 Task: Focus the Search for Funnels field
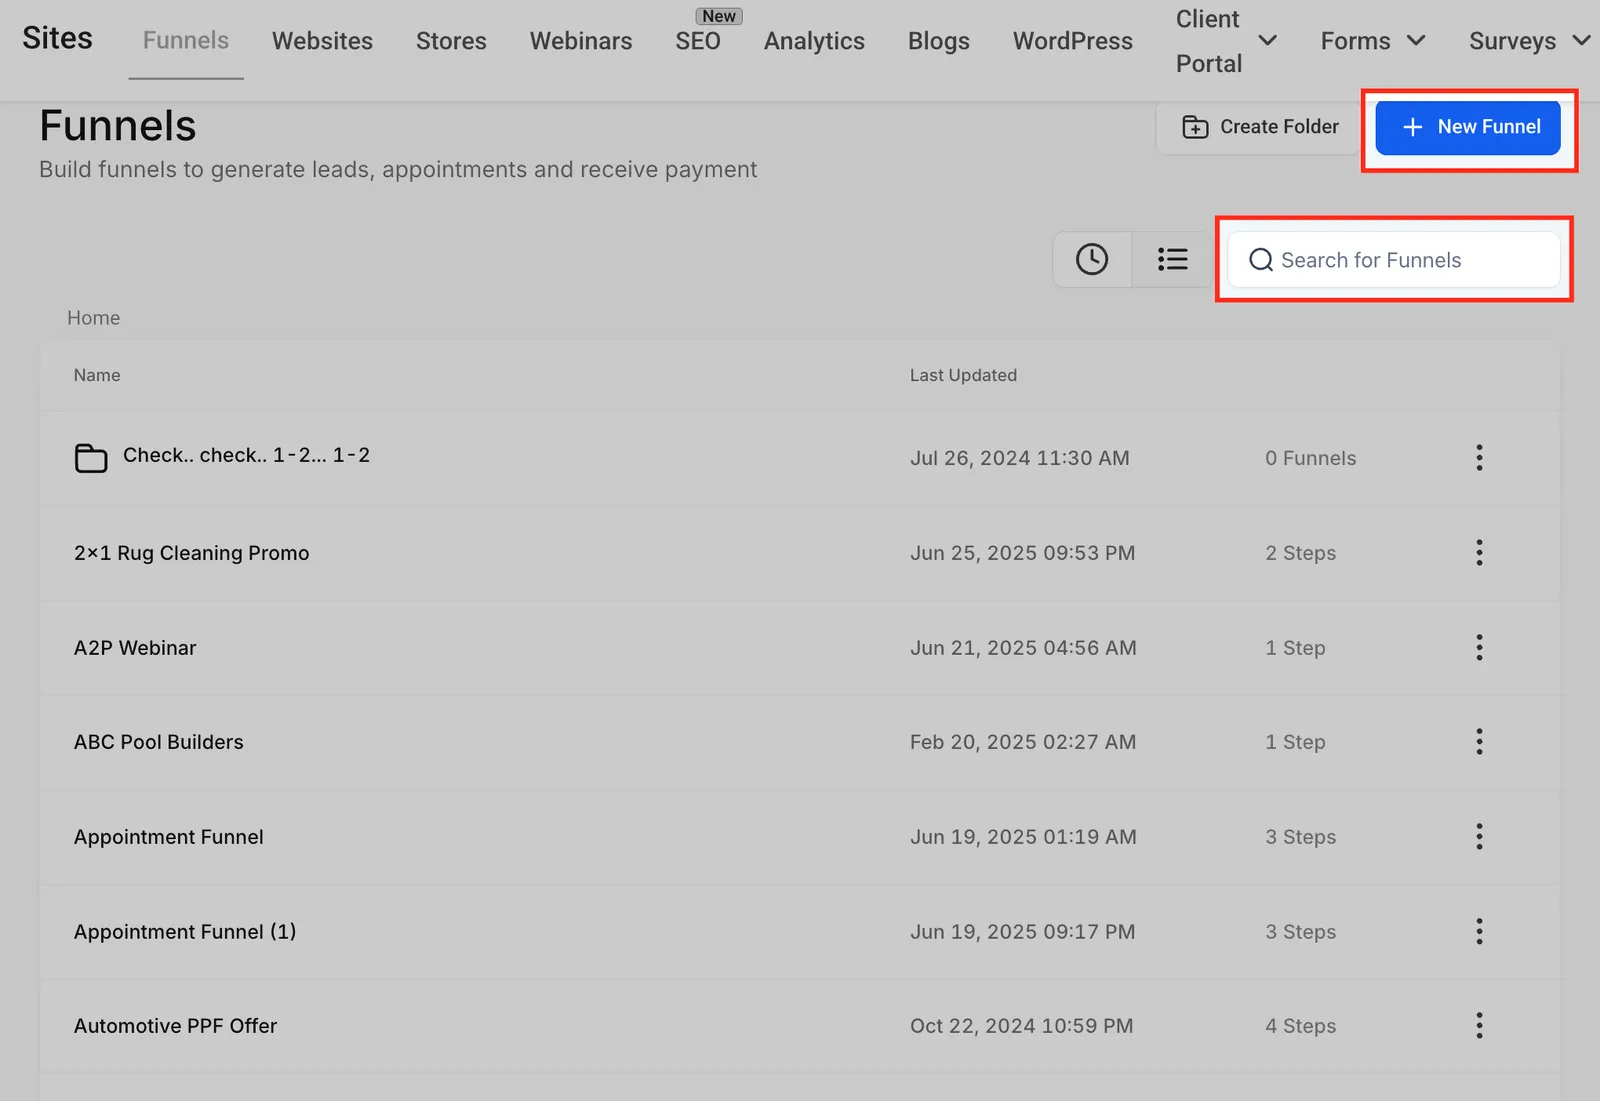pos(1394,260)
